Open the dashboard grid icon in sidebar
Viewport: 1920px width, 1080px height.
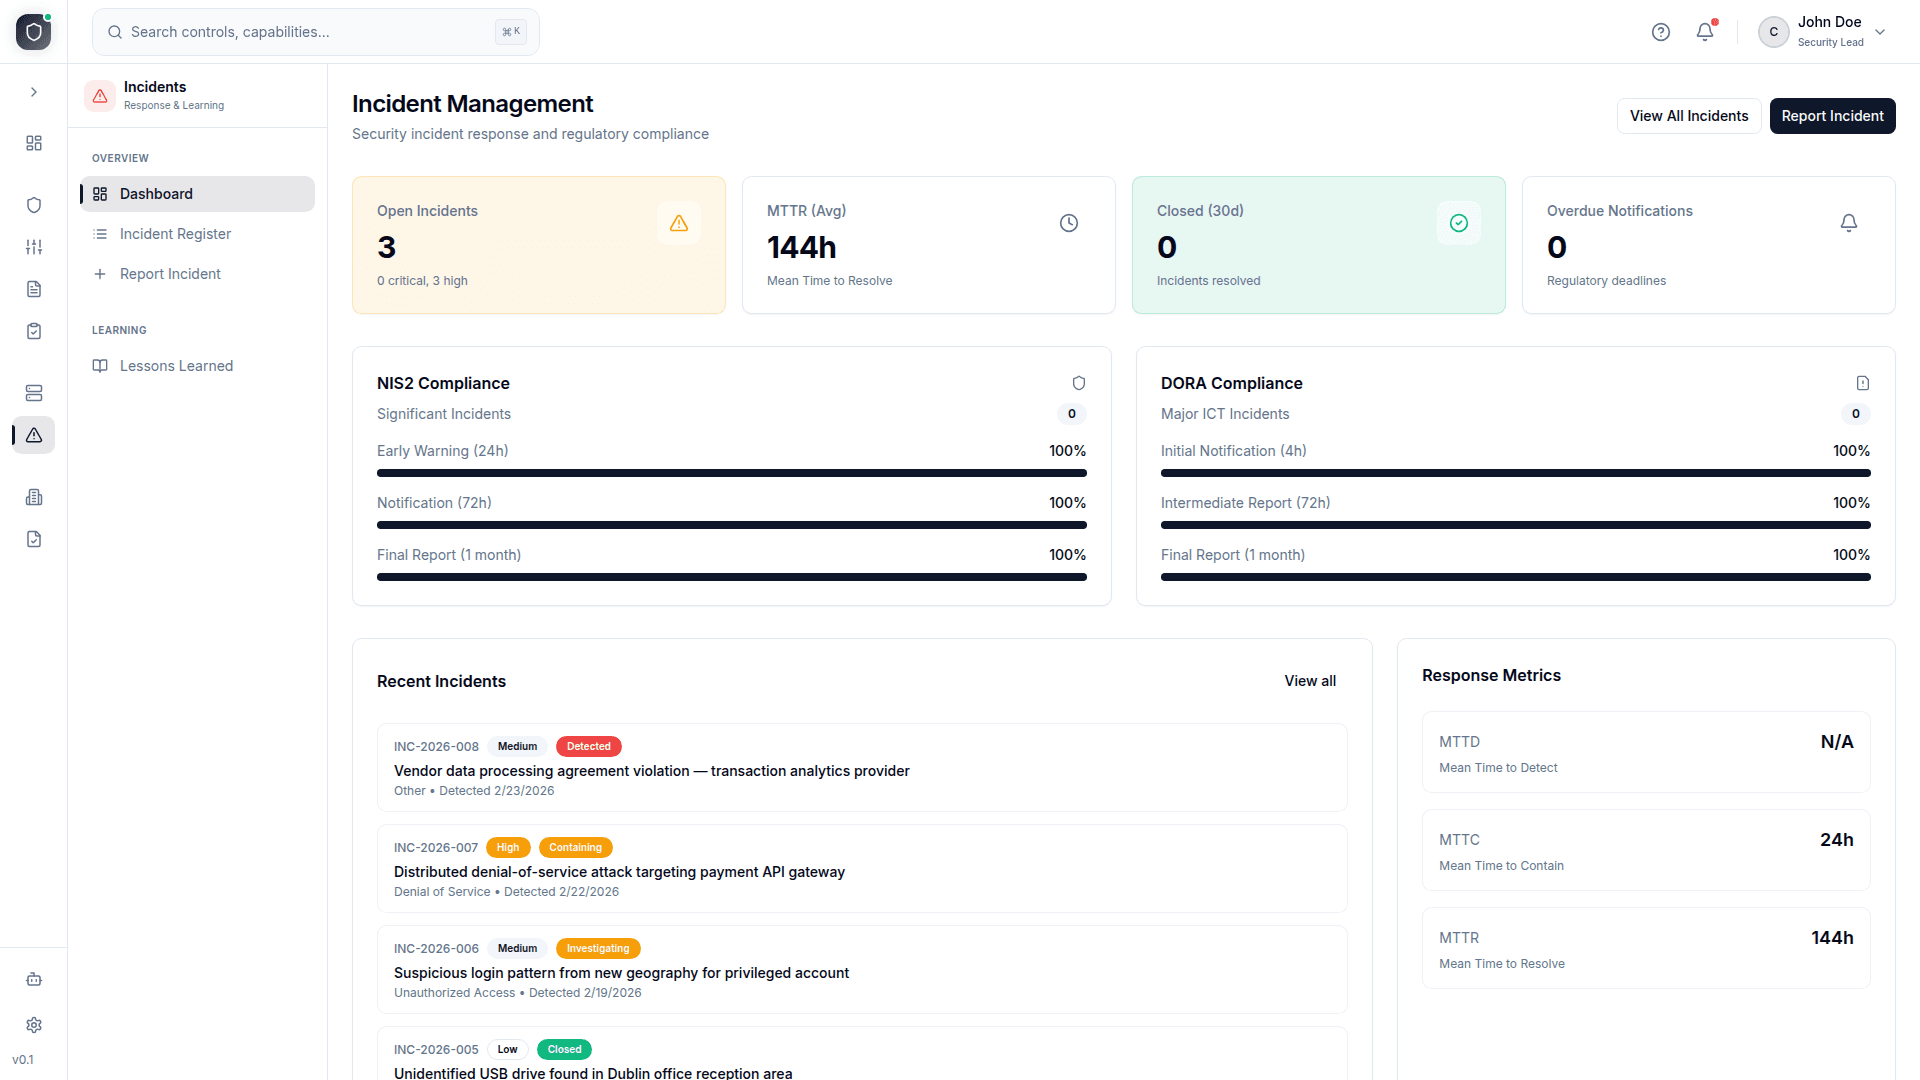[x=33, y=143]
